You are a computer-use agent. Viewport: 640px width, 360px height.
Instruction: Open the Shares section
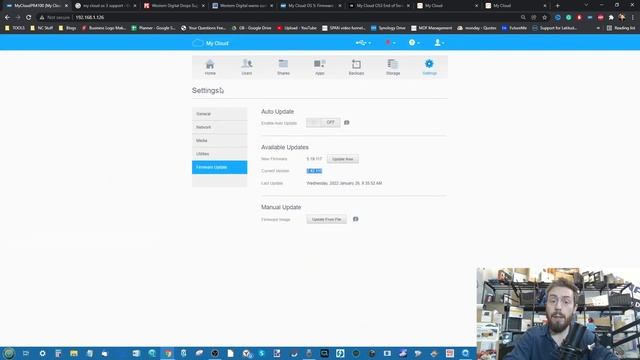[283, 67]
